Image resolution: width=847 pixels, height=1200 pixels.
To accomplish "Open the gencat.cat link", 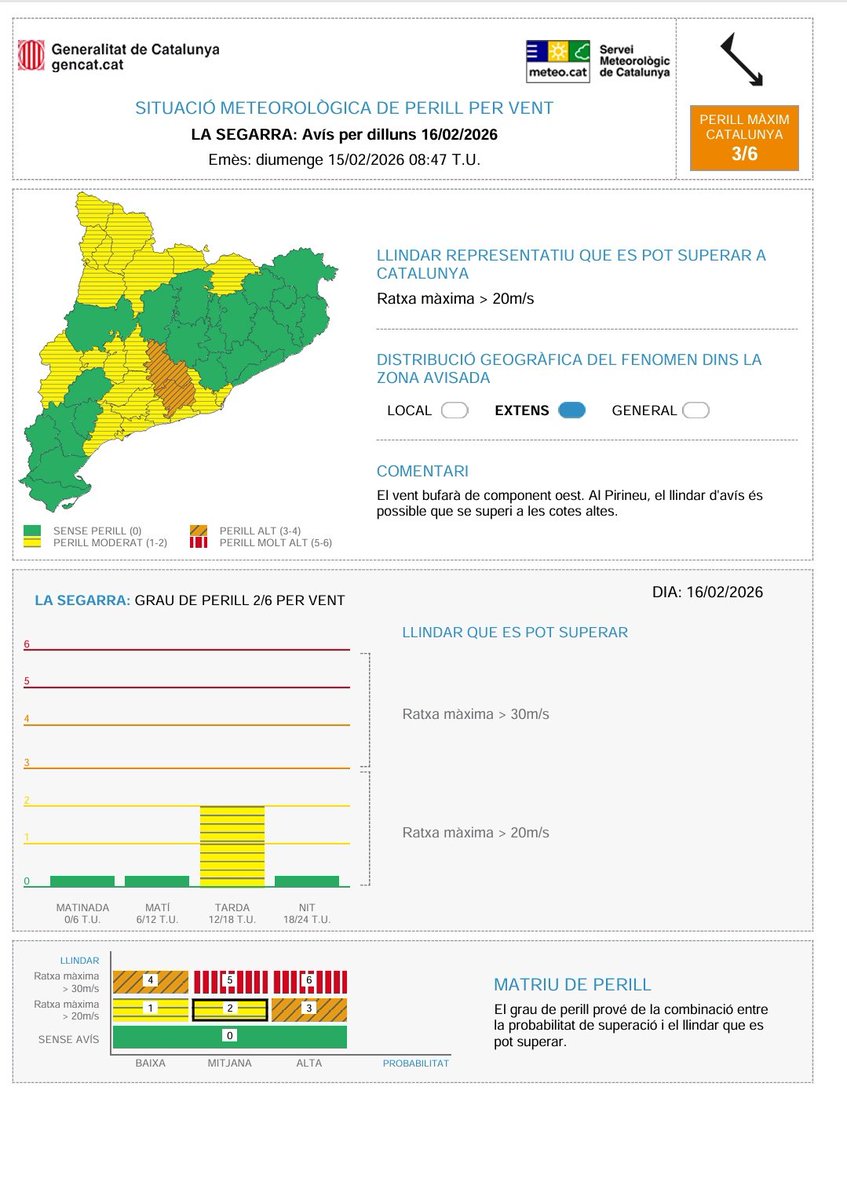I will [x=89, y=62].
